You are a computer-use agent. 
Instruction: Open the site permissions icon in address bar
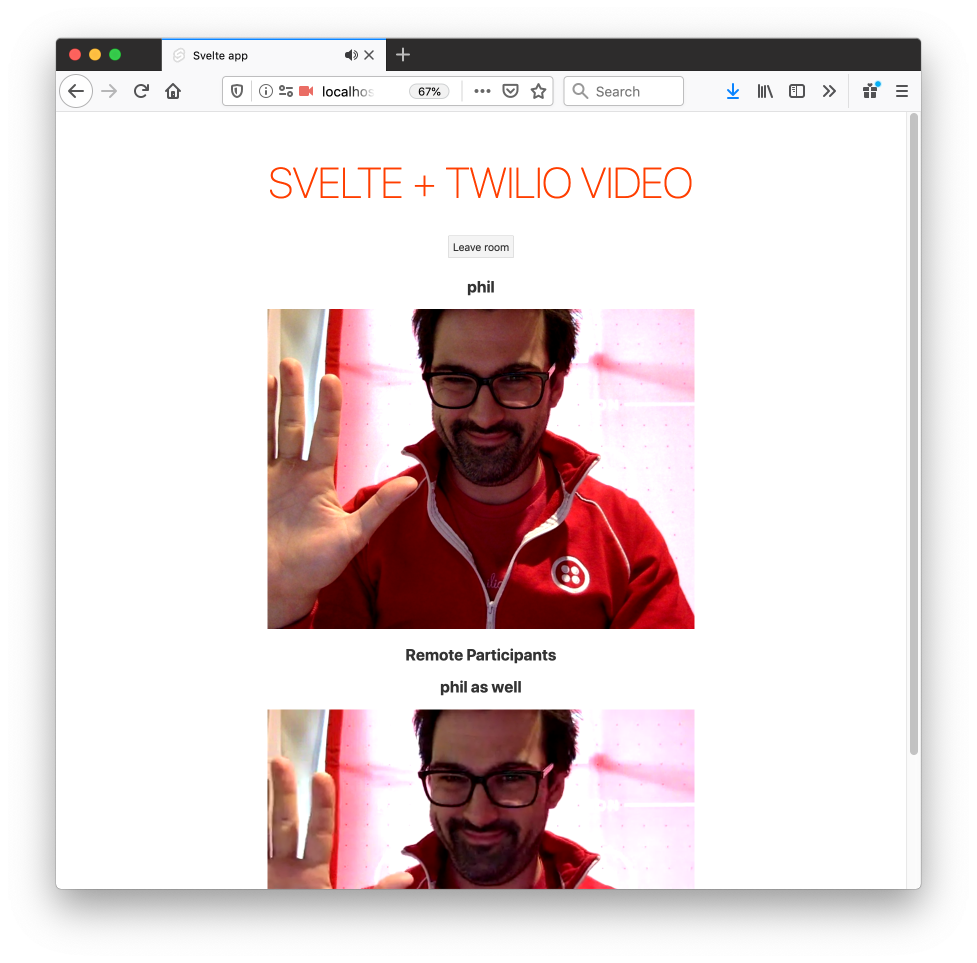[x=286, y=92]
